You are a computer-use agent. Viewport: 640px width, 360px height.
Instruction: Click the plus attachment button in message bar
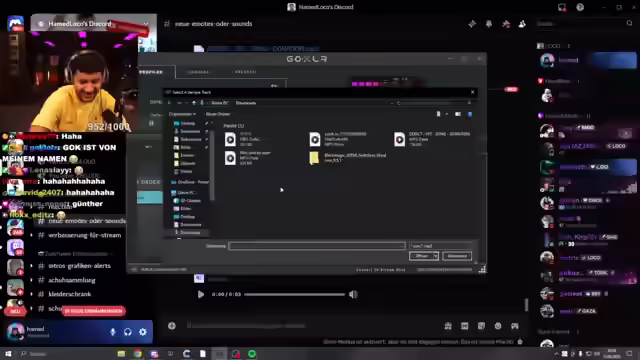click(x=172, y=326)
